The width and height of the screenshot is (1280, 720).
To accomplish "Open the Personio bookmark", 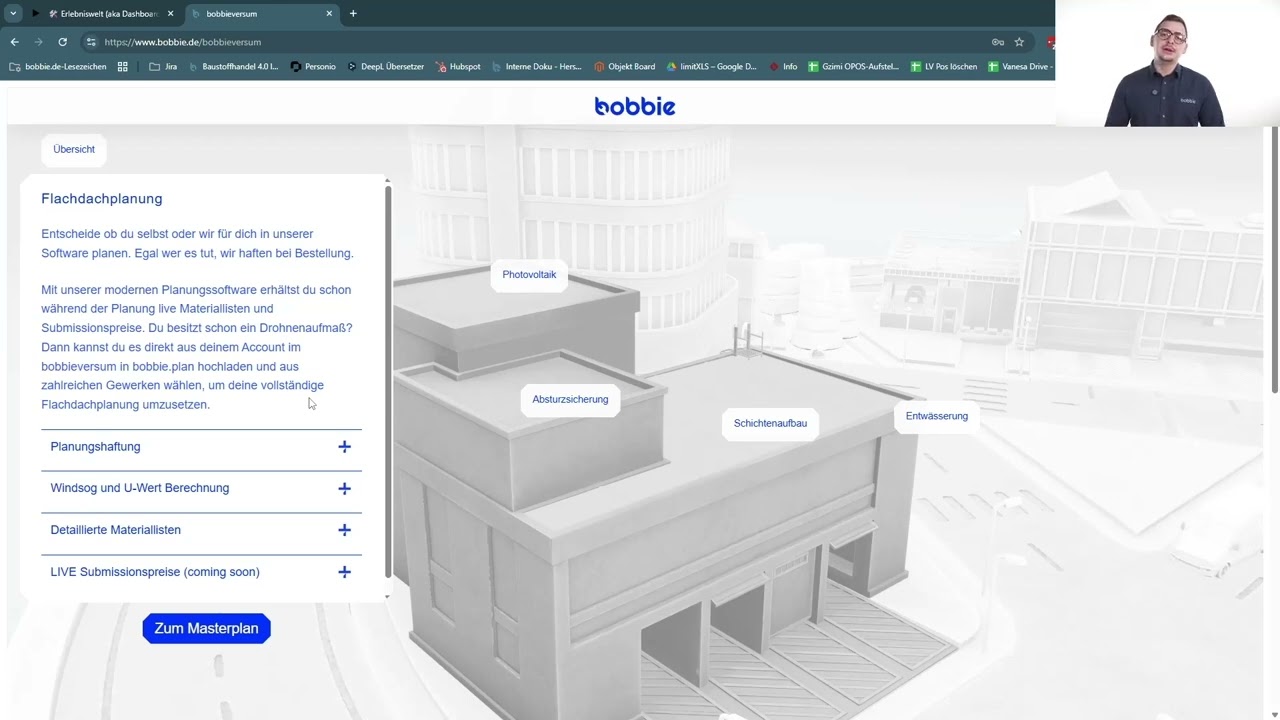I will (313, 67).
